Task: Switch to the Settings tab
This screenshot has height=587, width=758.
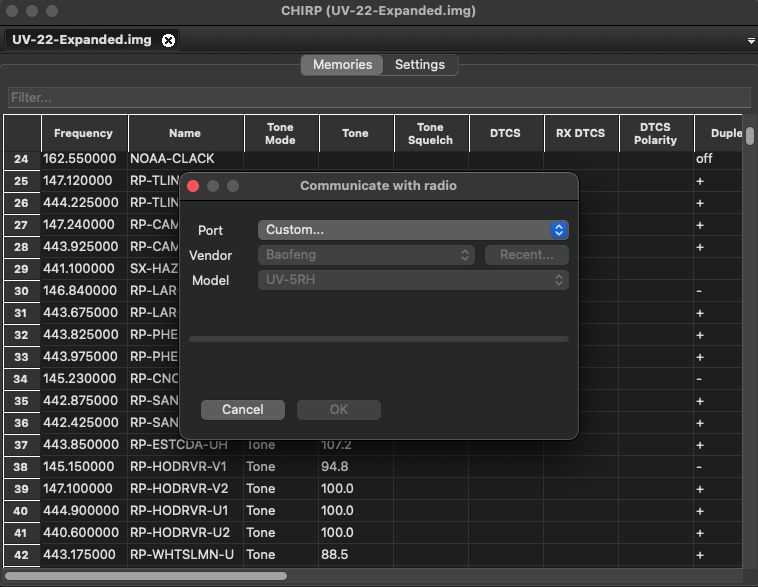Action: (x=419, y=64)
